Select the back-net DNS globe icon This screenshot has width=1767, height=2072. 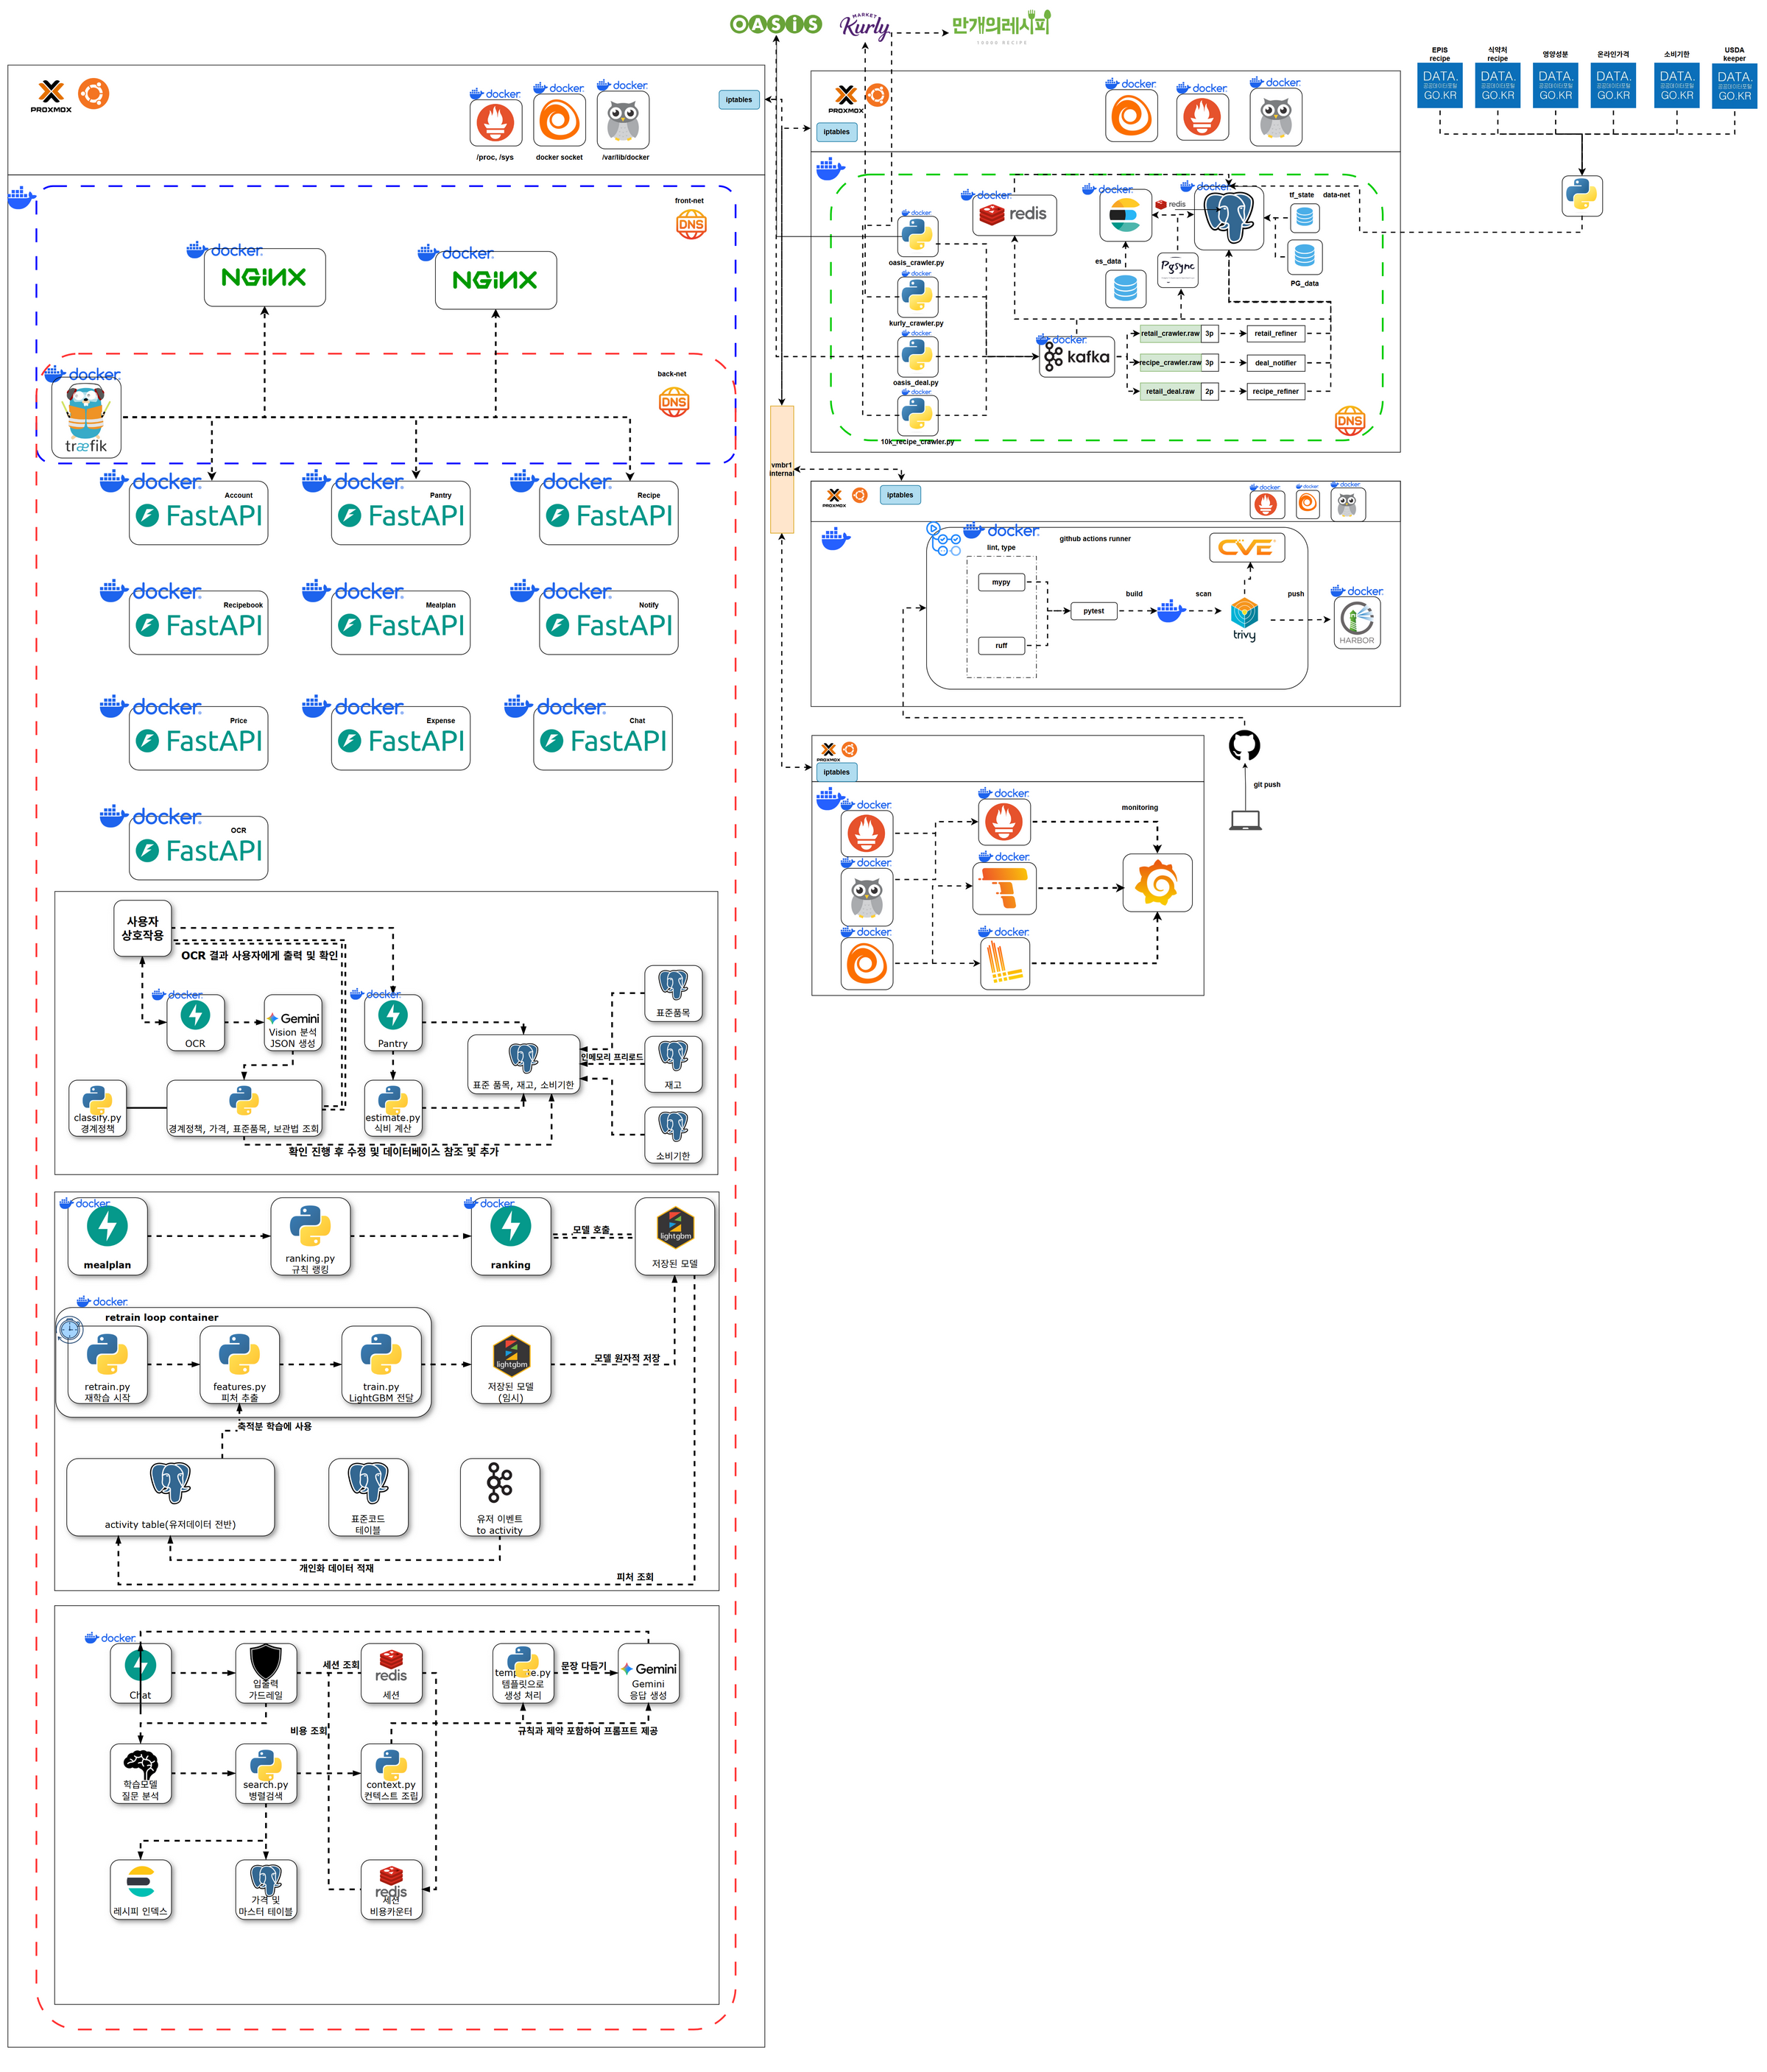(x=674, y=402)
